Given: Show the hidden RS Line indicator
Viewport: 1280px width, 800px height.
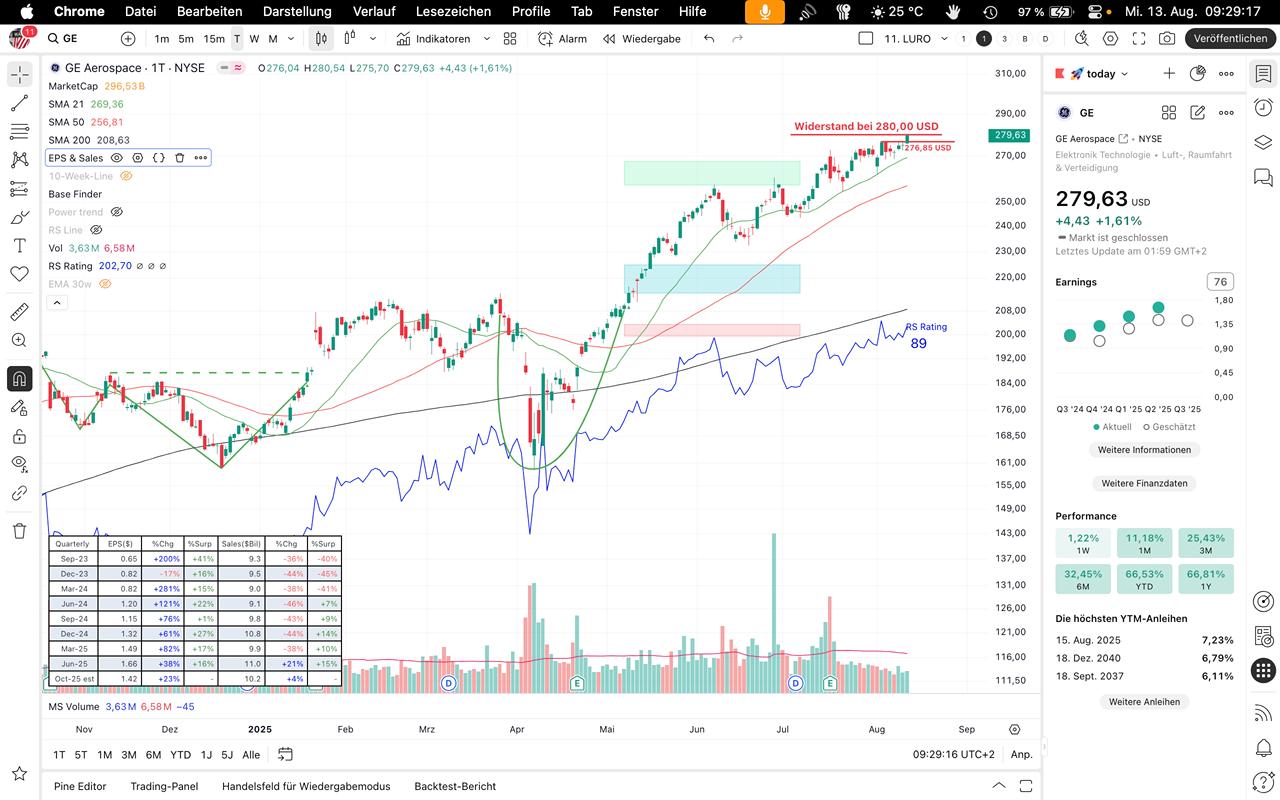Looking at the screenshot, I should pyautogui.click(x=96, y=230).
